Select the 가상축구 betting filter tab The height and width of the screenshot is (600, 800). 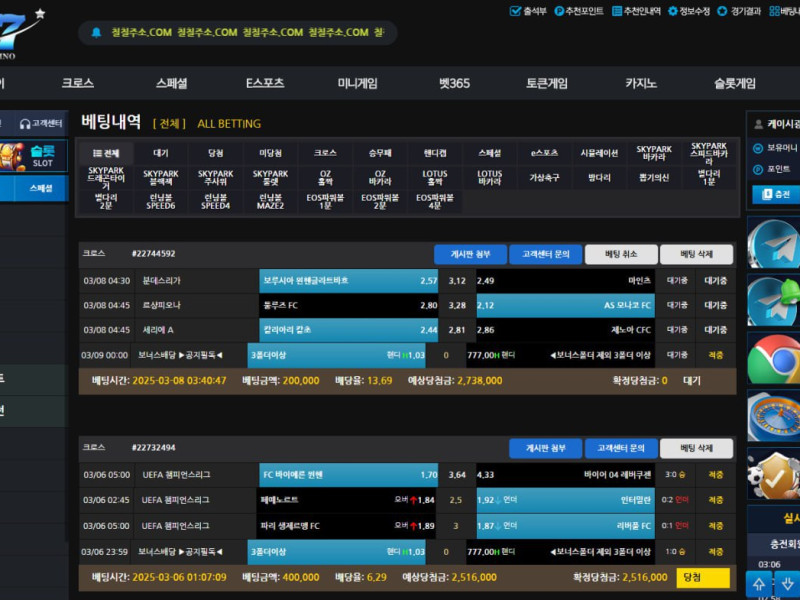544,177
